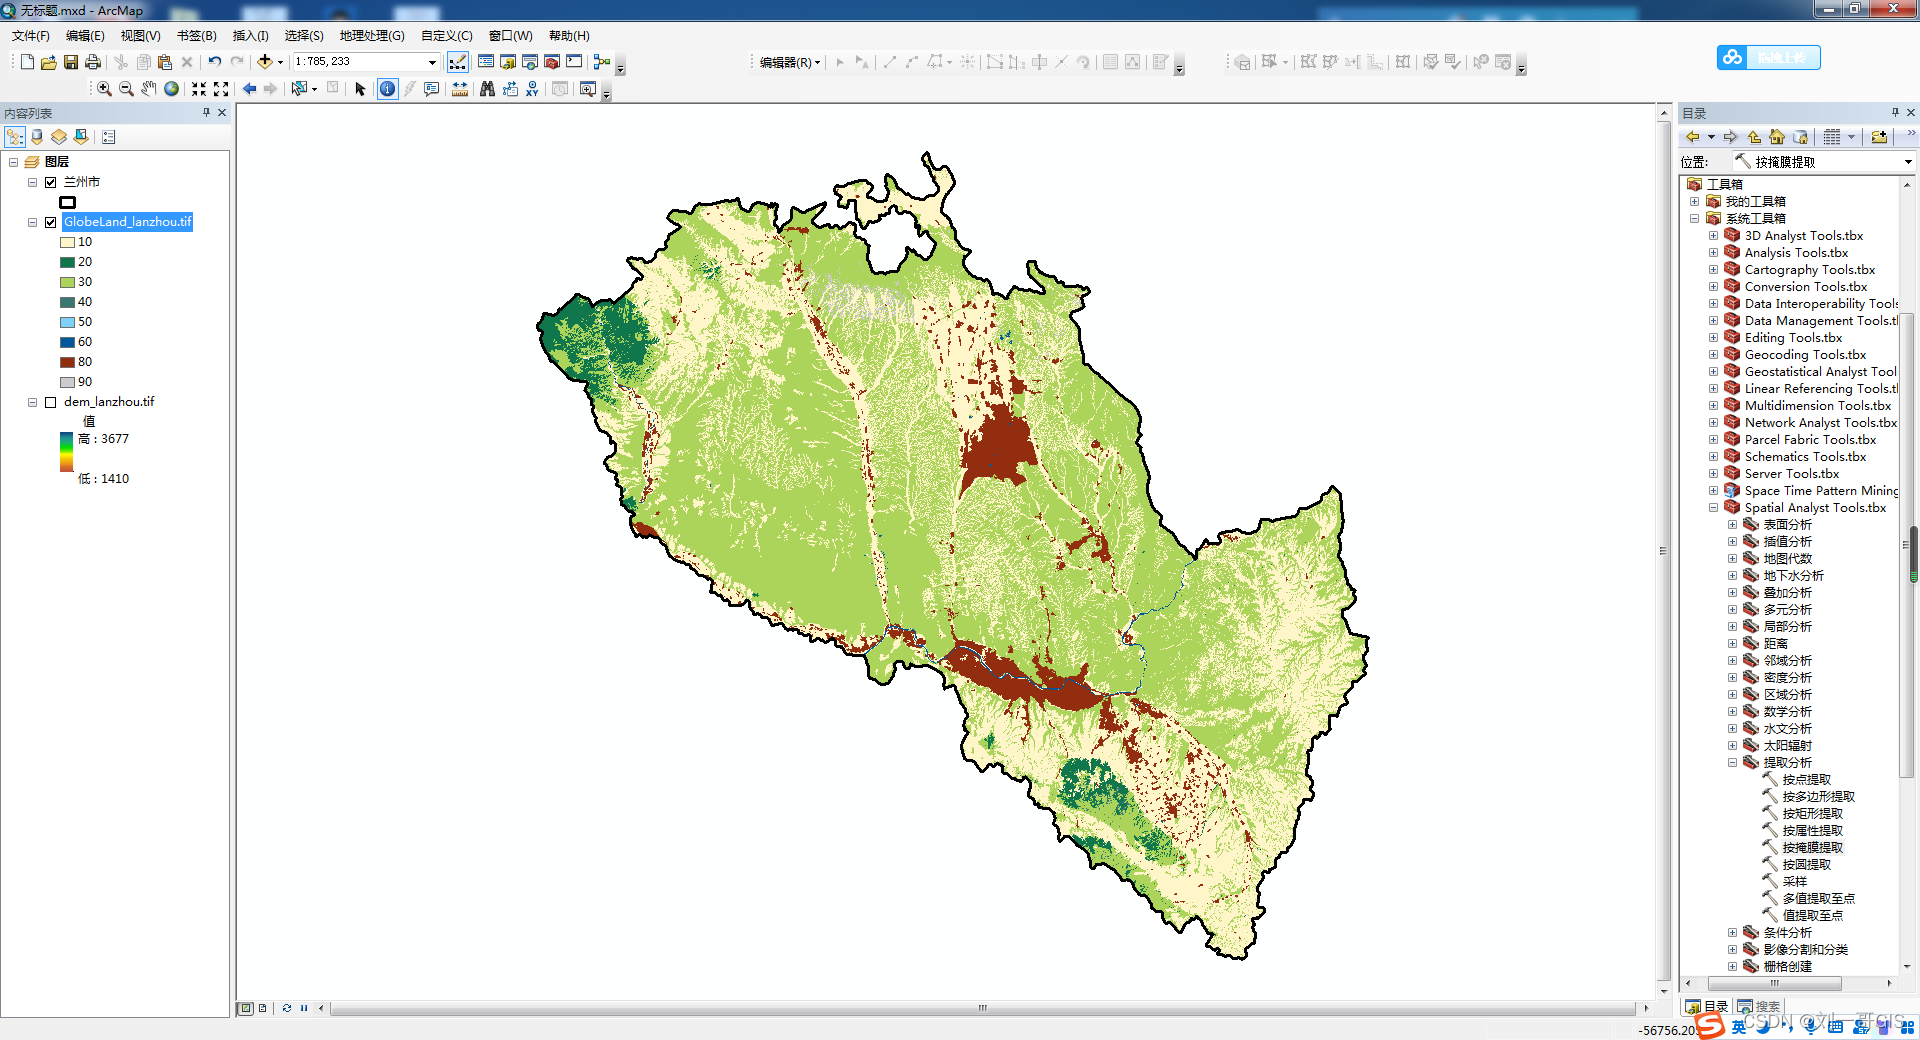The image size is (1920, 1040).
Task: Select the Zoom In tool
Action: tap(104, 89)
